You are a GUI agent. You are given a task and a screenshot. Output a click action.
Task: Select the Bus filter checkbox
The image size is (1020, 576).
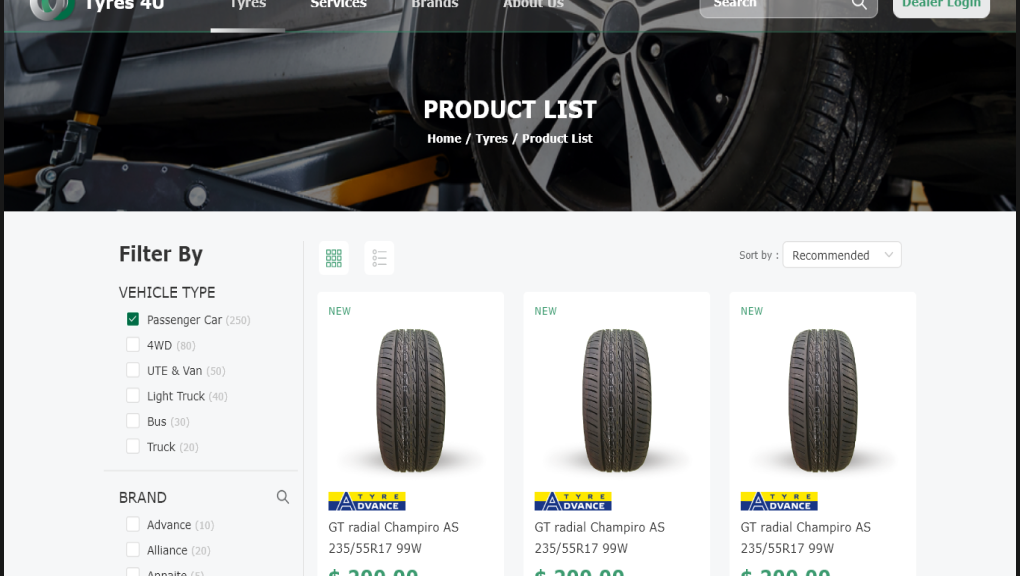(133, 420)
